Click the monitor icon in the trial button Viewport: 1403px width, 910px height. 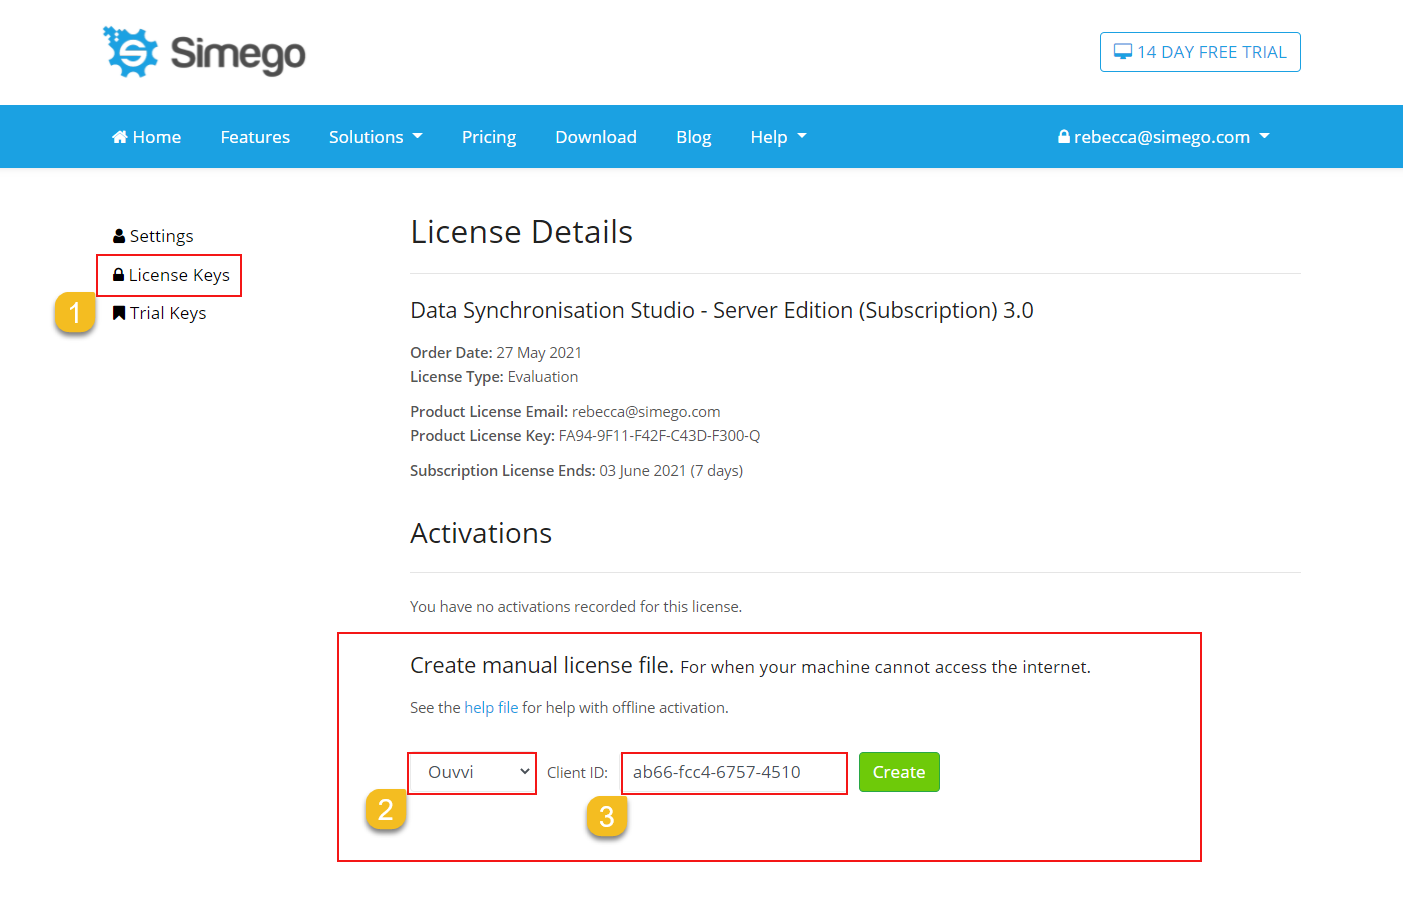[1123, 52]
